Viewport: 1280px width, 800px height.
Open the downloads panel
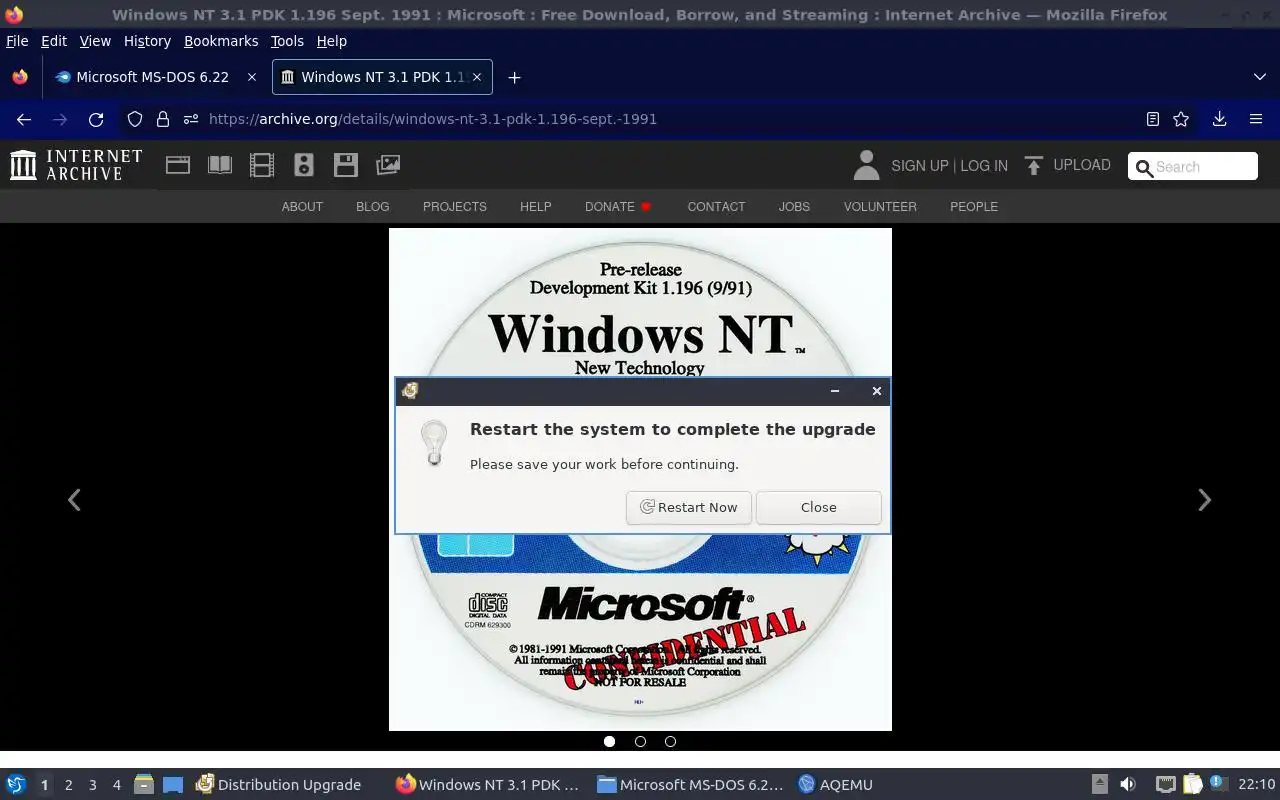click(x=1219, y=119)
